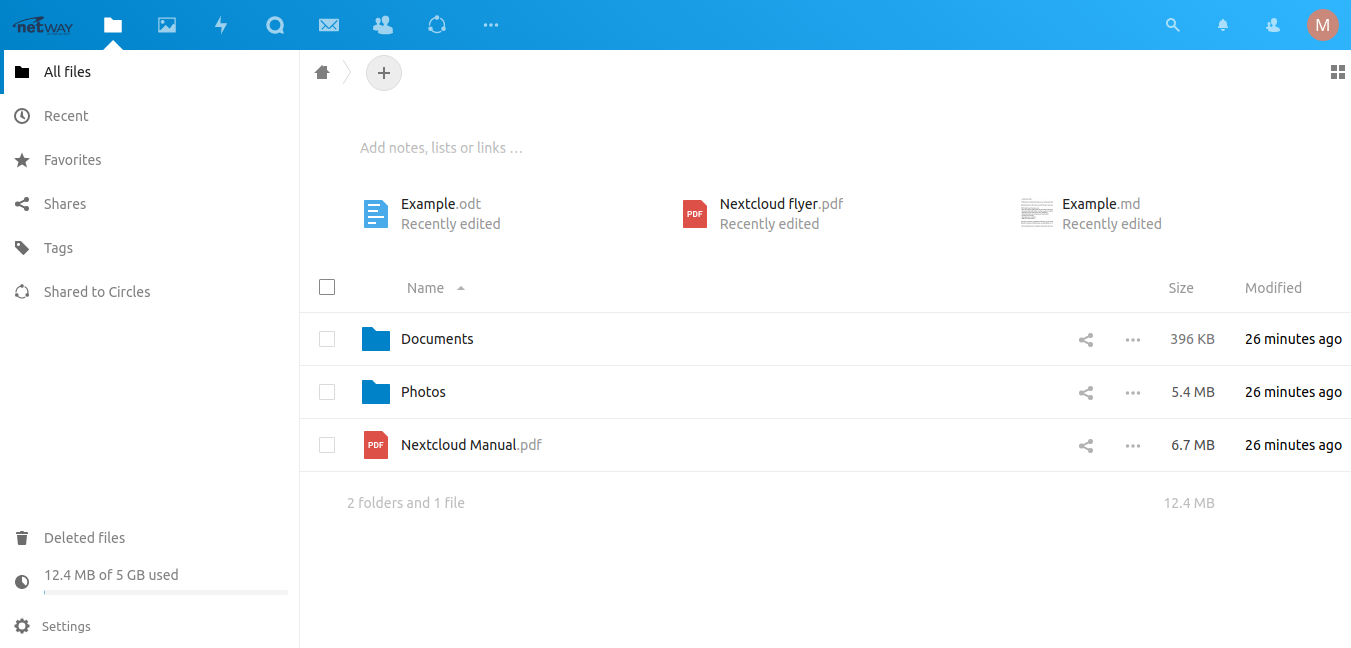Open the new file plus menu
The width and height of the screenshot is (1351, 648).
pyautogui.click(x=384, y=72)
